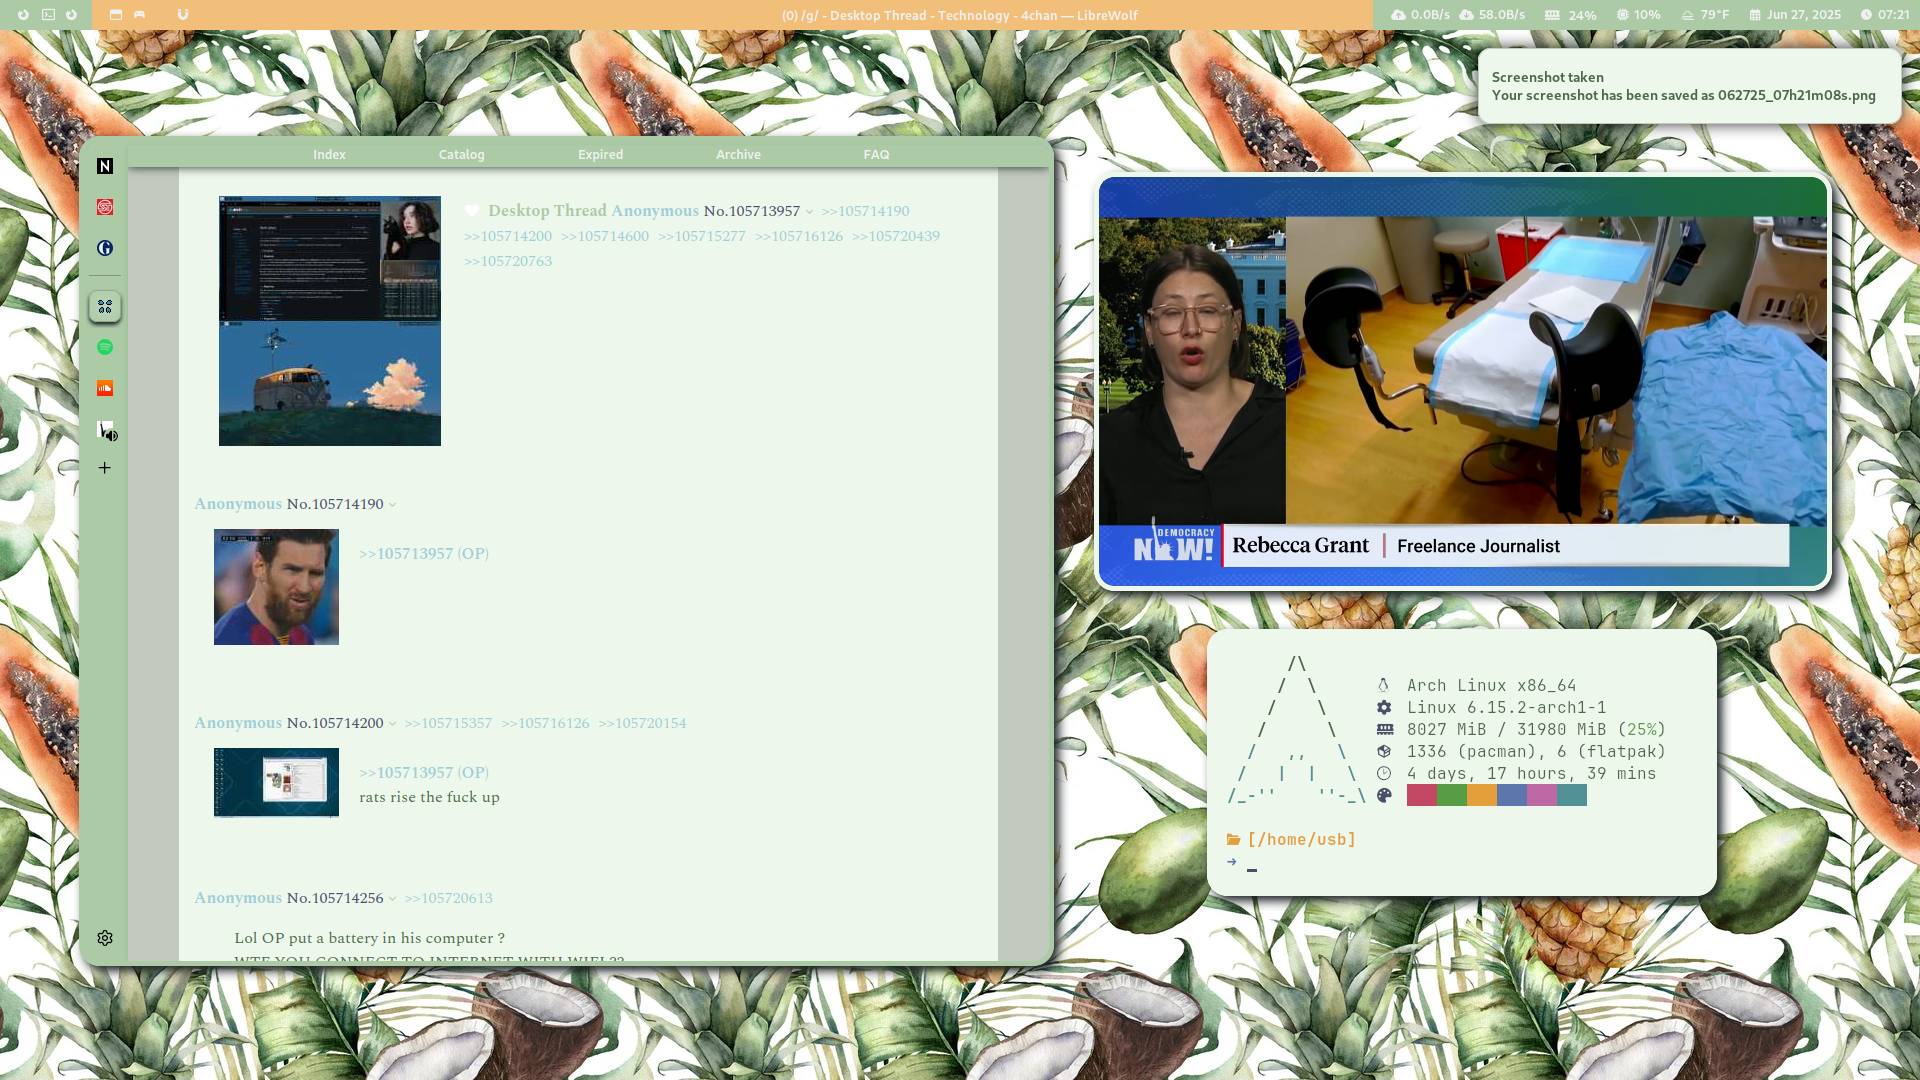Click the pink swatch in the terminal palette

point(1542,795)
